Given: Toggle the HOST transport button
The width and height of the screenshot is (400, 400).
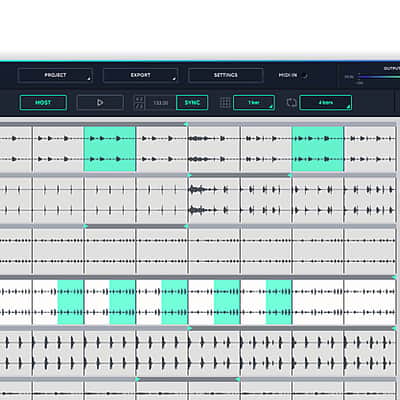Looking at the screenshot, I should (43, 103).
